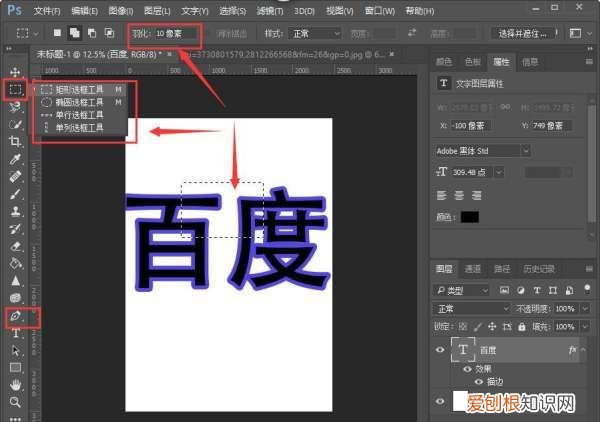Open the 样式 style dropdown showing 正常
The width and height of the screenshot is (600, 422).
[x=315, y=34]
